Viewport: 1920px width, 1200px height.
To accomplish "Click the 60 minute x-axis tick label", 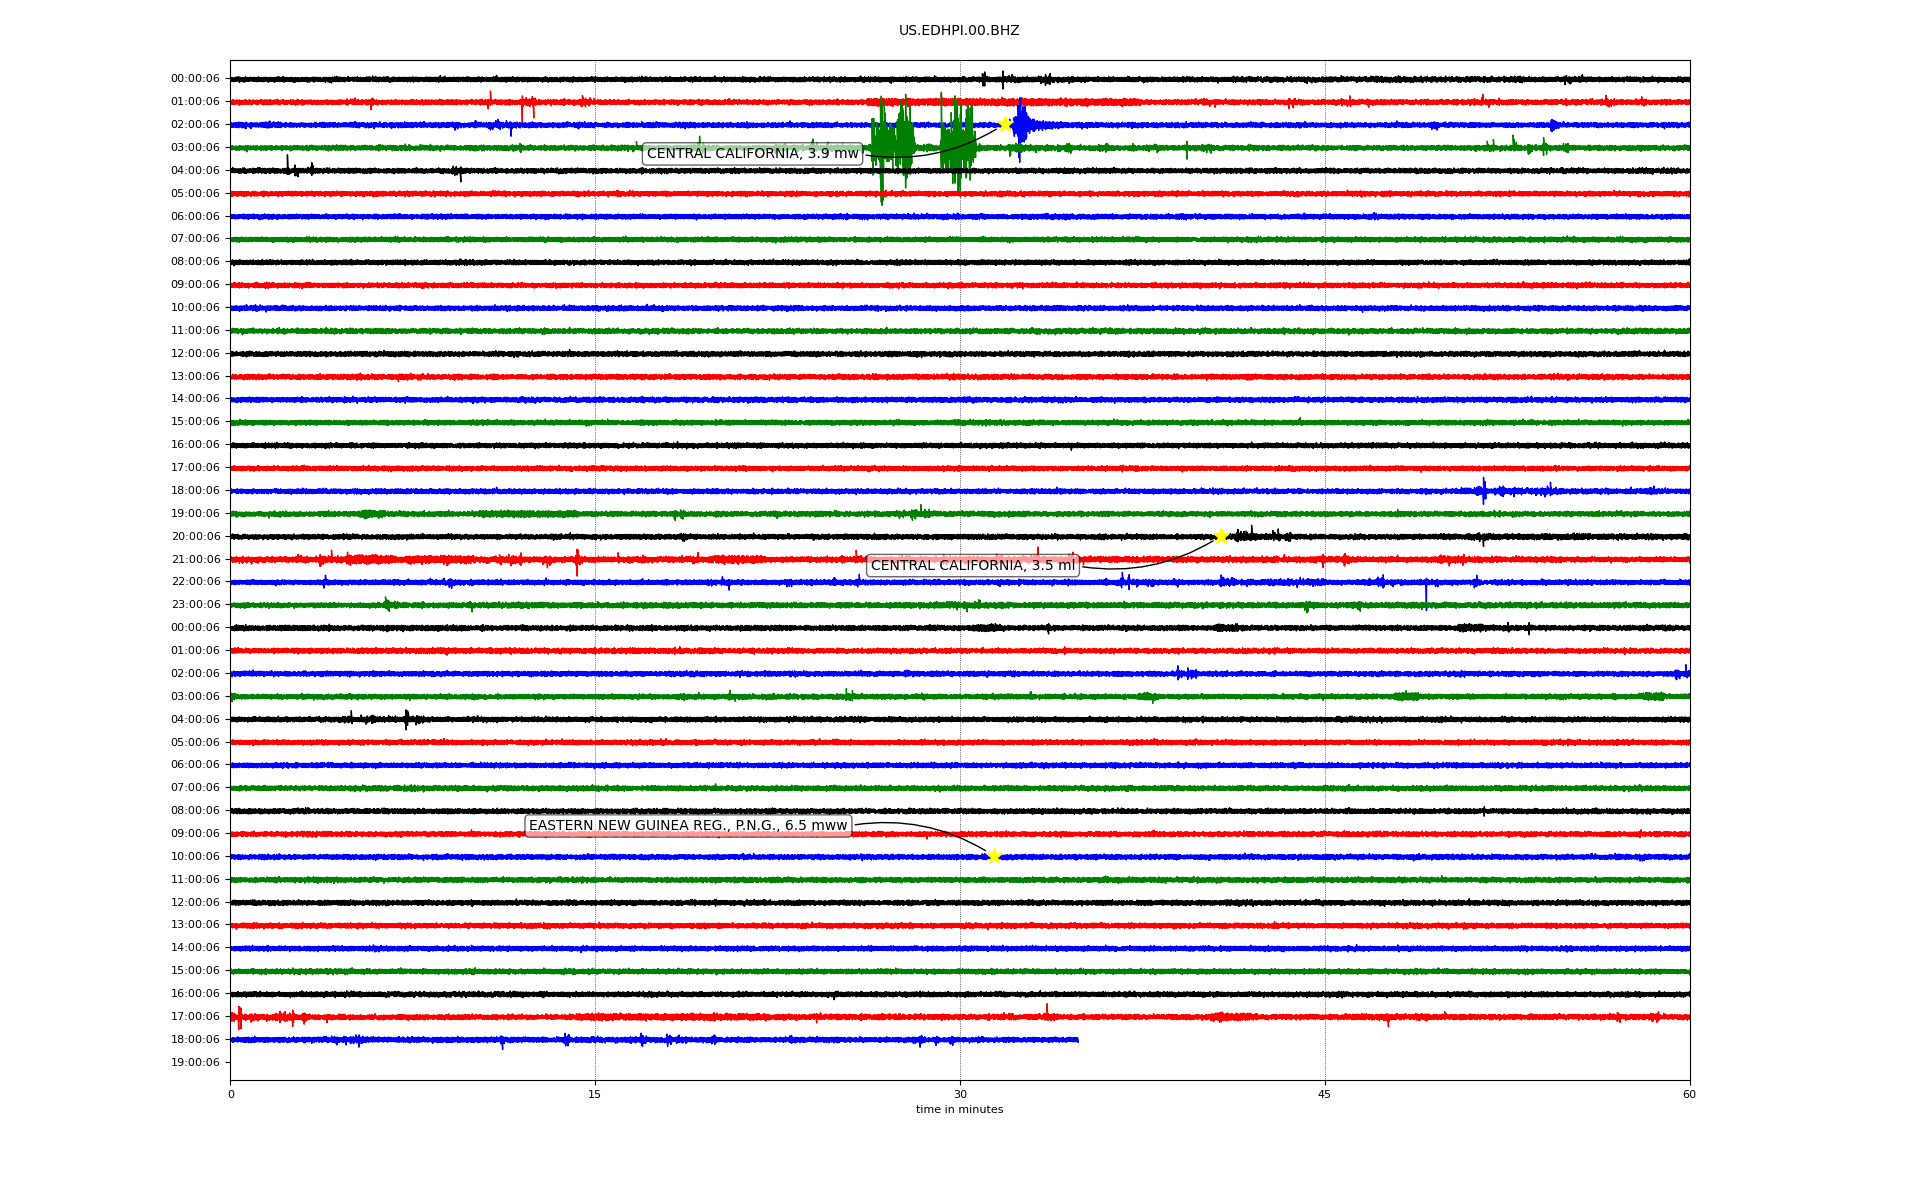I will click(x=1689, y=1094).
